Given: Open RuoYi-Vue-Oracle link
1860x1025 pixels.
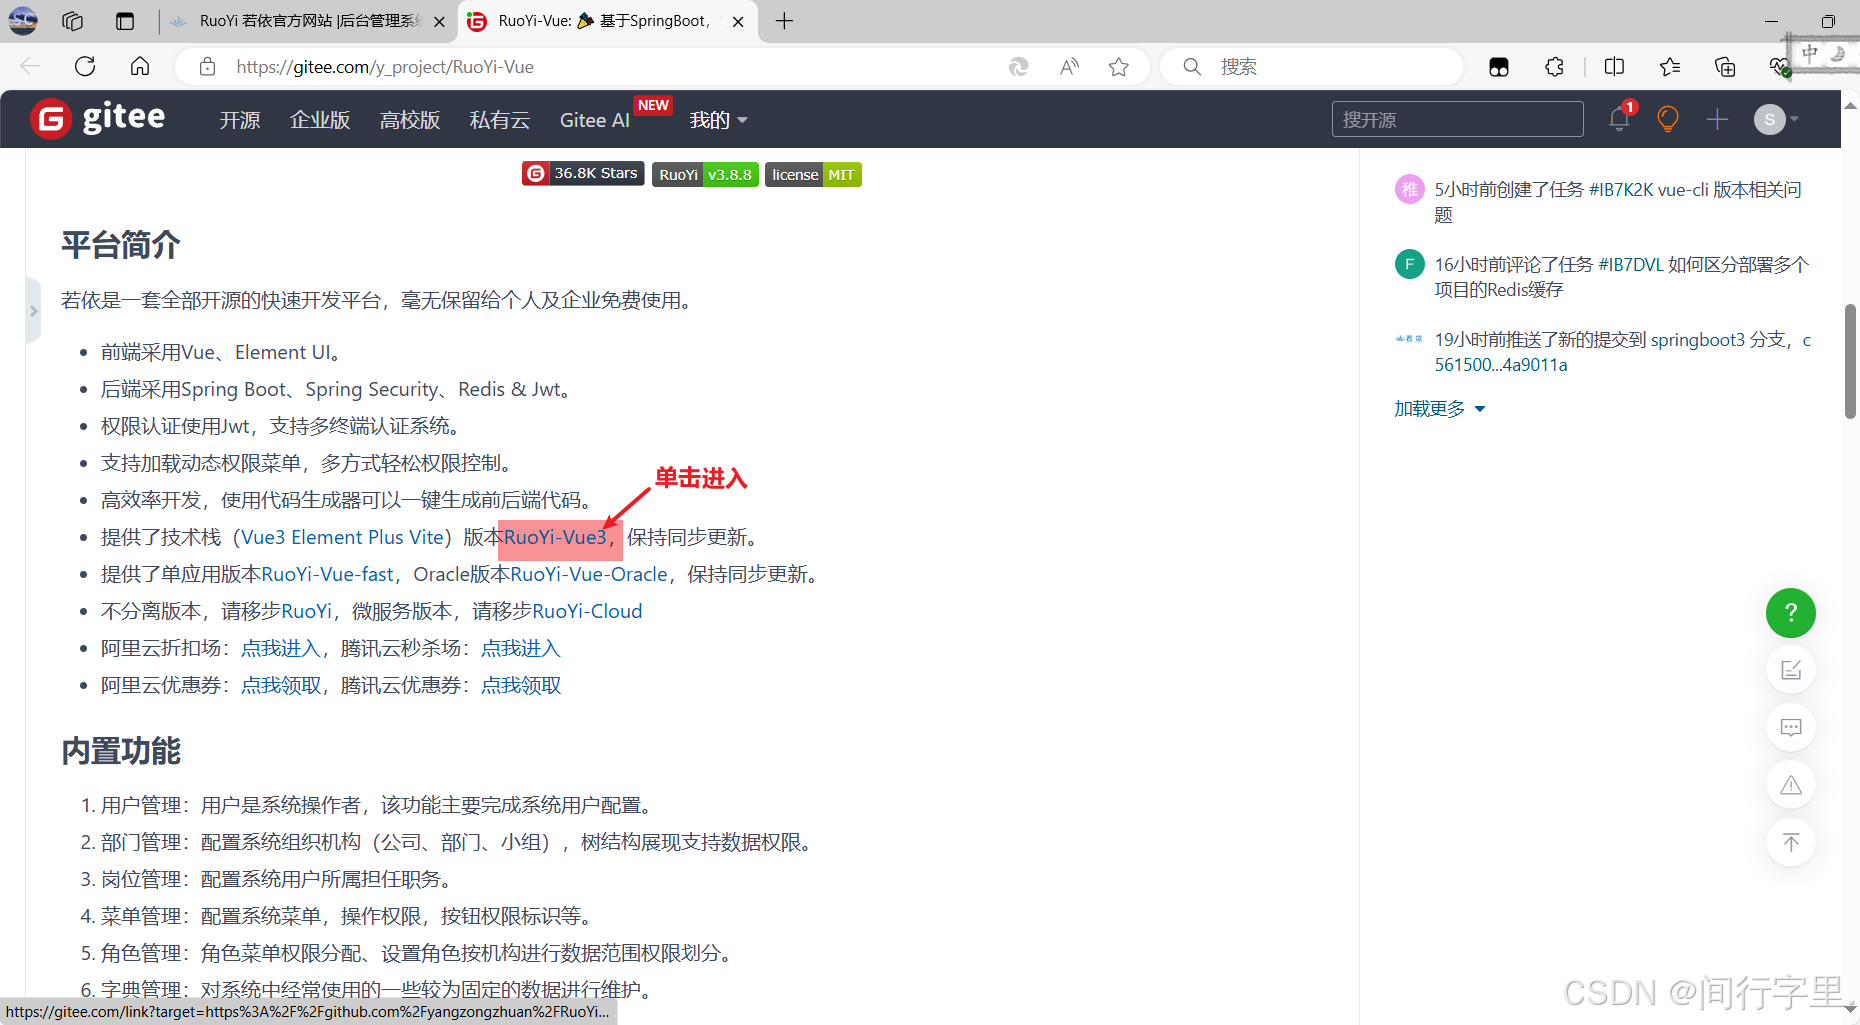Looking at the screenshot, I should (589, 574).
